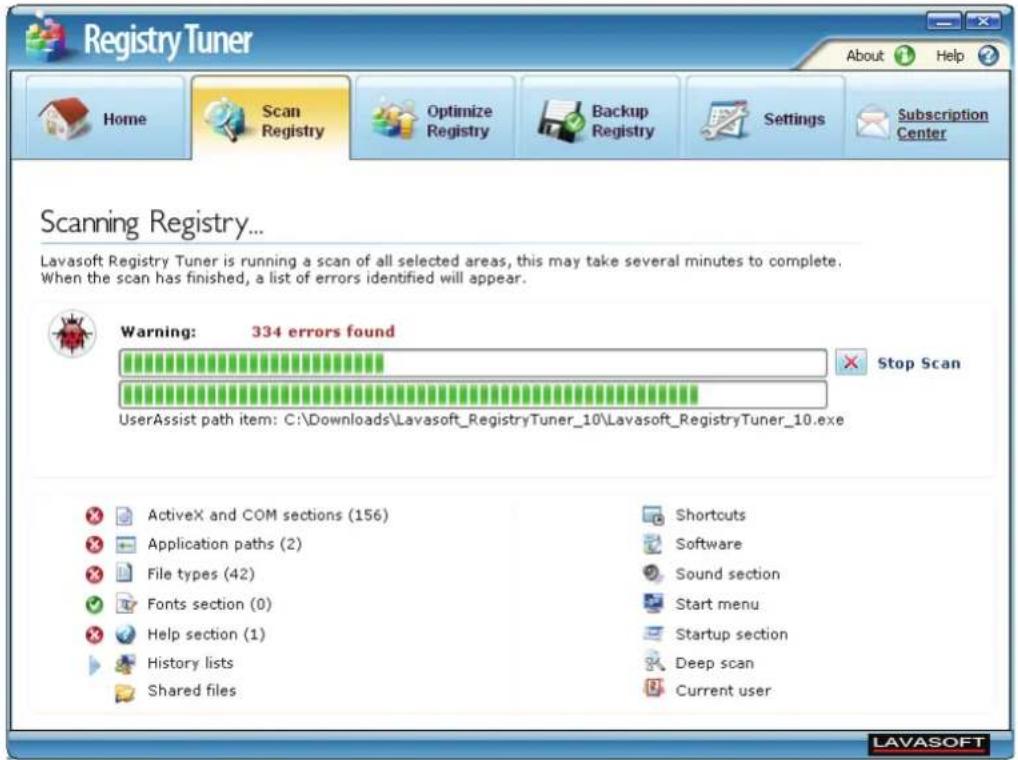Image resolution: width=1018 pixels, height=760 pixels.
Task: Click the red X stop scan button
Action: 850,363
